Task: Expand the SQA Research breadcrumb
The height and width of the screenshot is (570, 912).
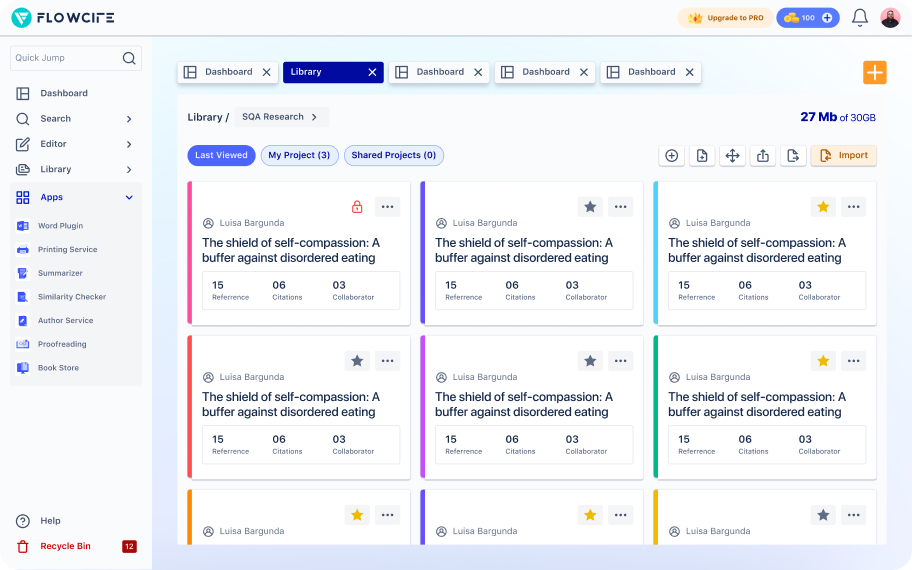Action: pyautogui.click(x=313, y=117)
